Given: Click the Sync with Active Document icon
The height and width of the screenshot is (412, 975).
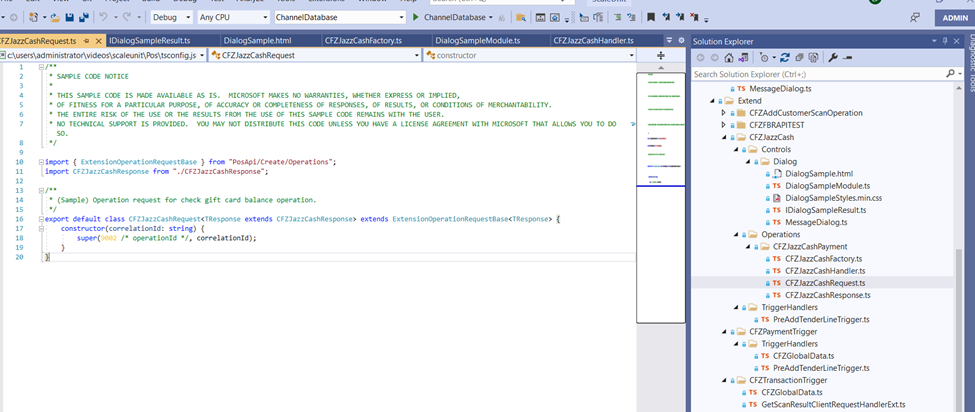Looking at the screenshot, I should tap(785, 58).
